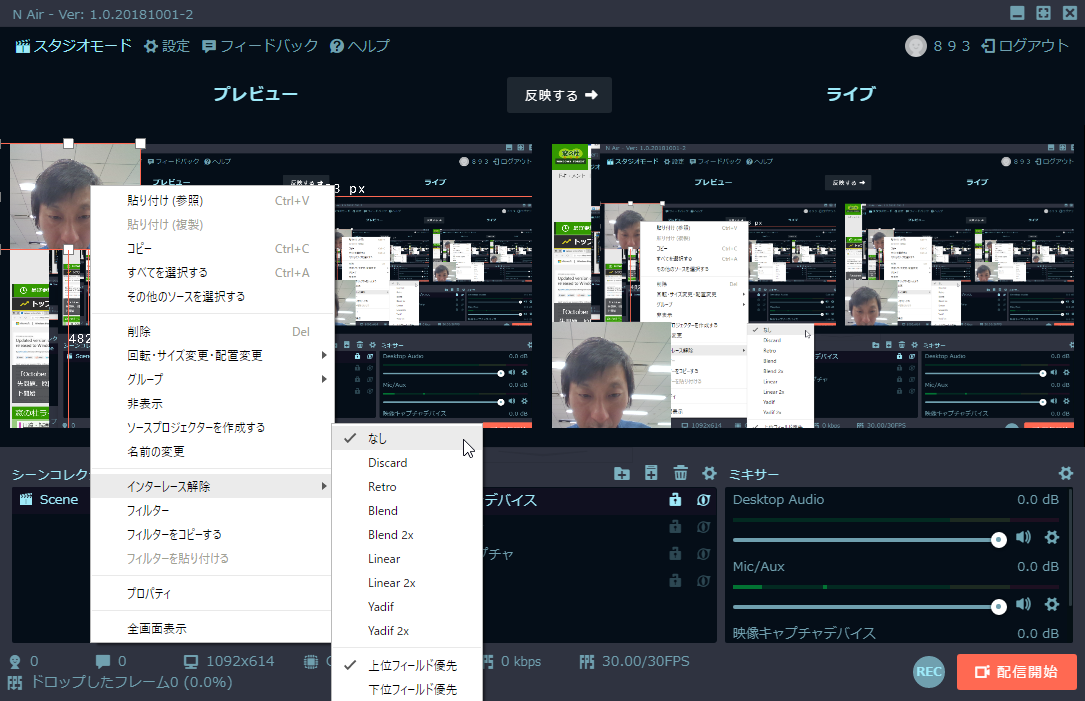Select Retro deinterlace option

click(407, 486)
